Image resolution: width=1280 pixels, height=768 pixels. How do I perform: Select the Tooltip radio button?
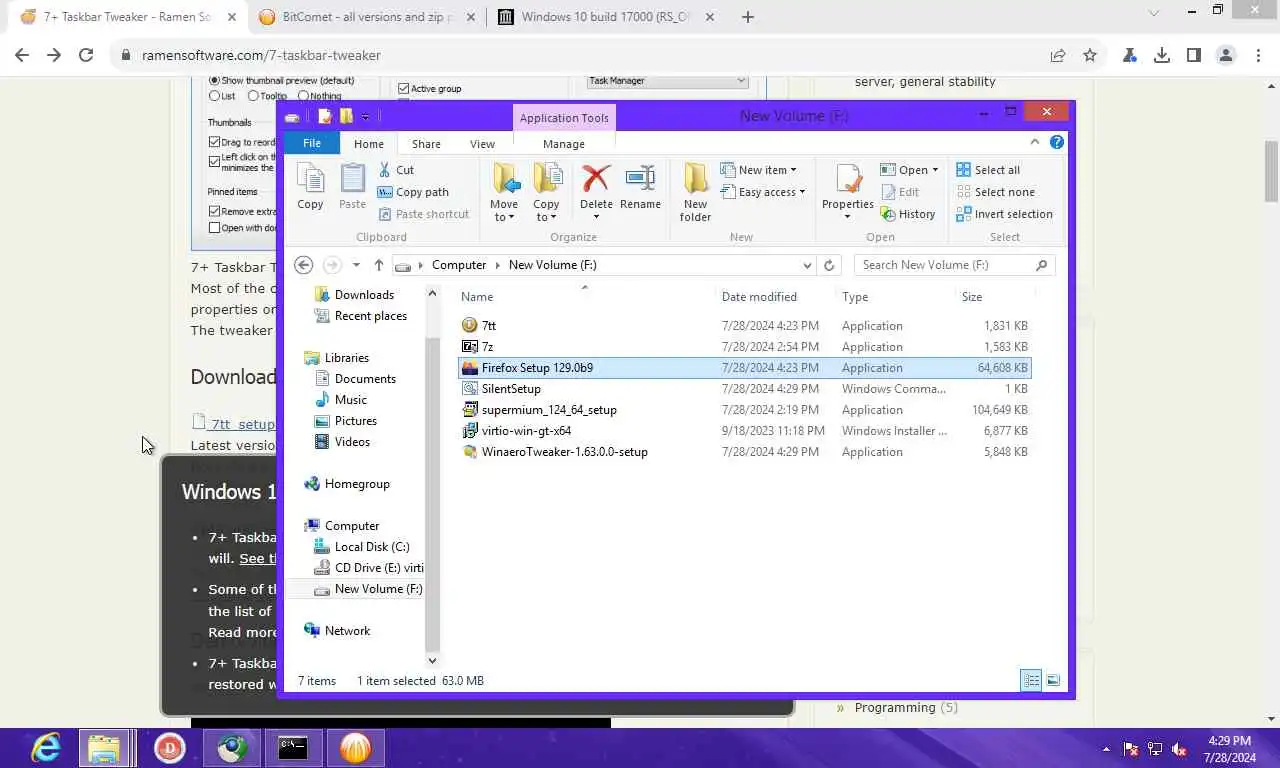click(x=253, y=96)
